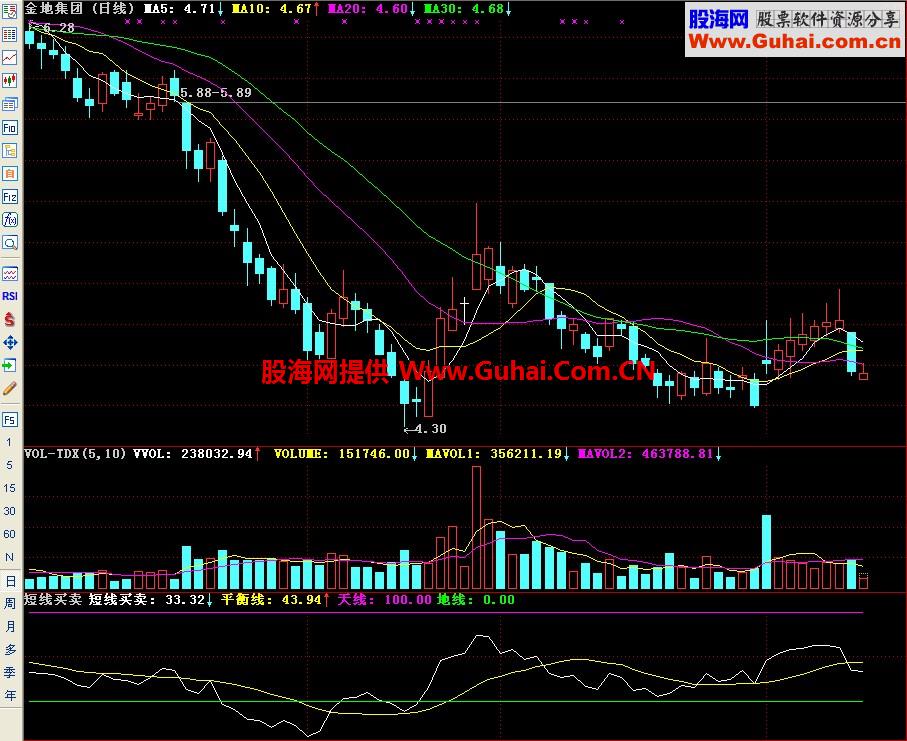
Task: Click the blue four-arrow move icon
Action: pyautogui.click(x=10, y=342)
